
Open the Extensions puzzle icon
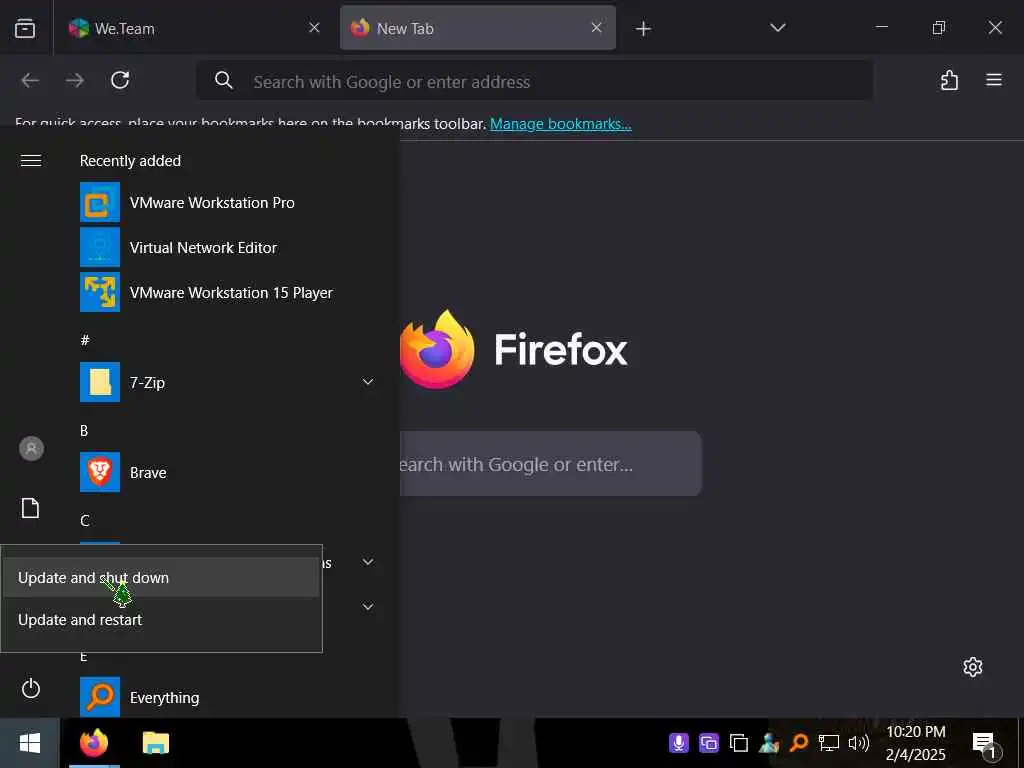pos(949,80)
